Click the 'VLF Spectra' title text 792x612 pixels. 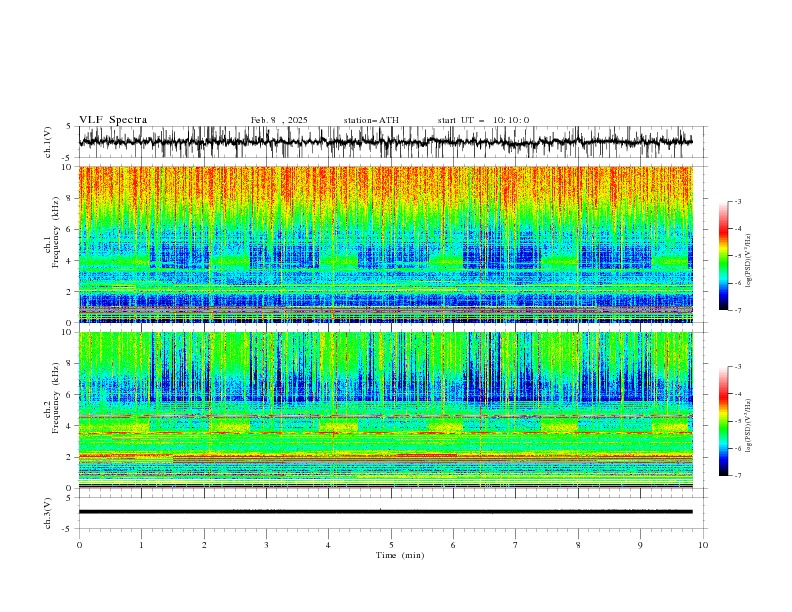(113, 120)
